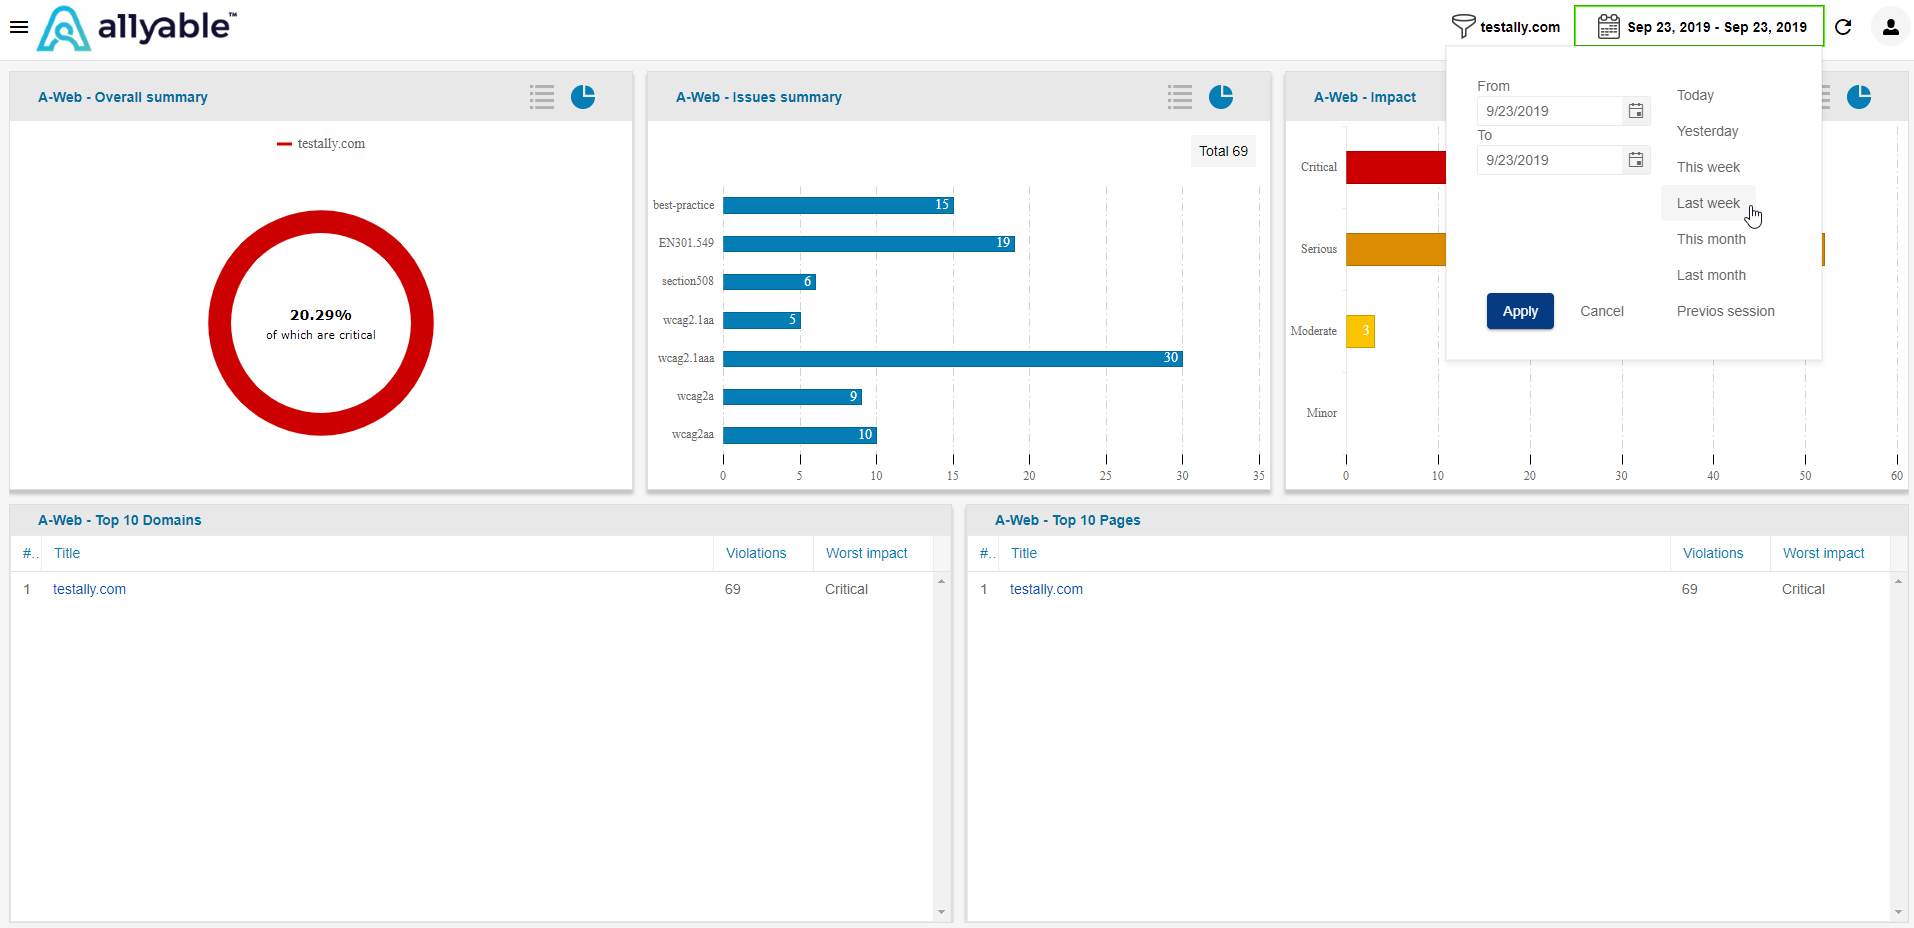Click the refresh icon in header
The image size is (1914, 928).
click(x=1843, y=27)
